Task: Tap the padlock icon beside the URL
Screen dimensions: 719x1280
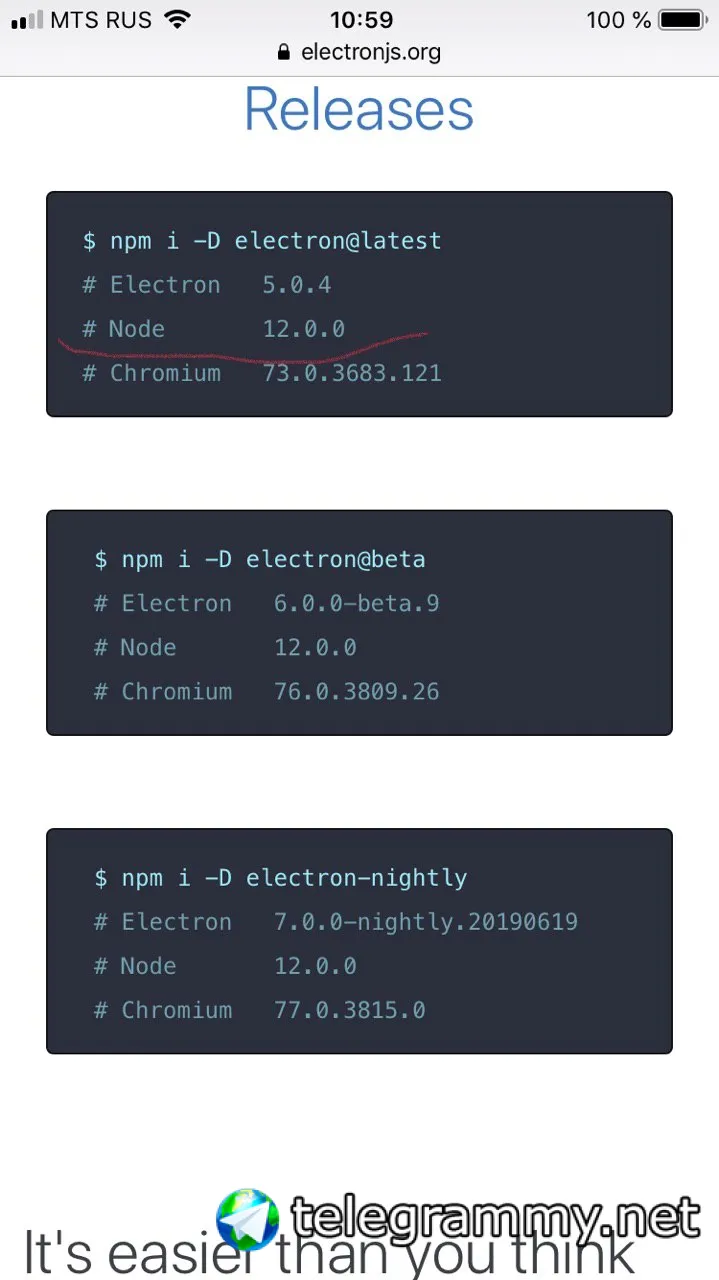Action: pyautogui.click(x=283, y=52)
